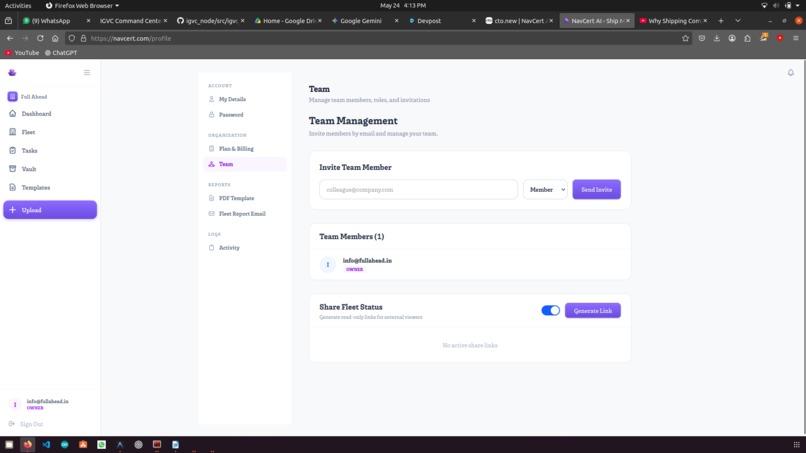Screen dimensions: 806x453
Task: Open Templates in the sidebar
Action: click(x=50, y=188)
